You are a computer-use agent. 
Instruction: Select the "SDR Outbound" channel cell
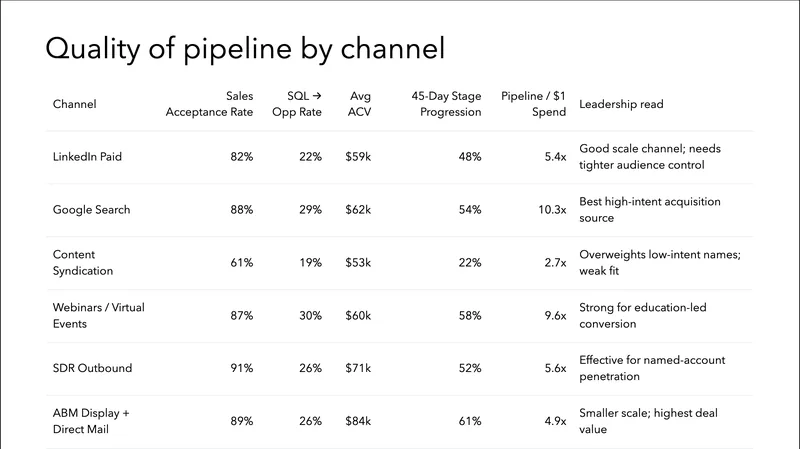tap(90, 369)
